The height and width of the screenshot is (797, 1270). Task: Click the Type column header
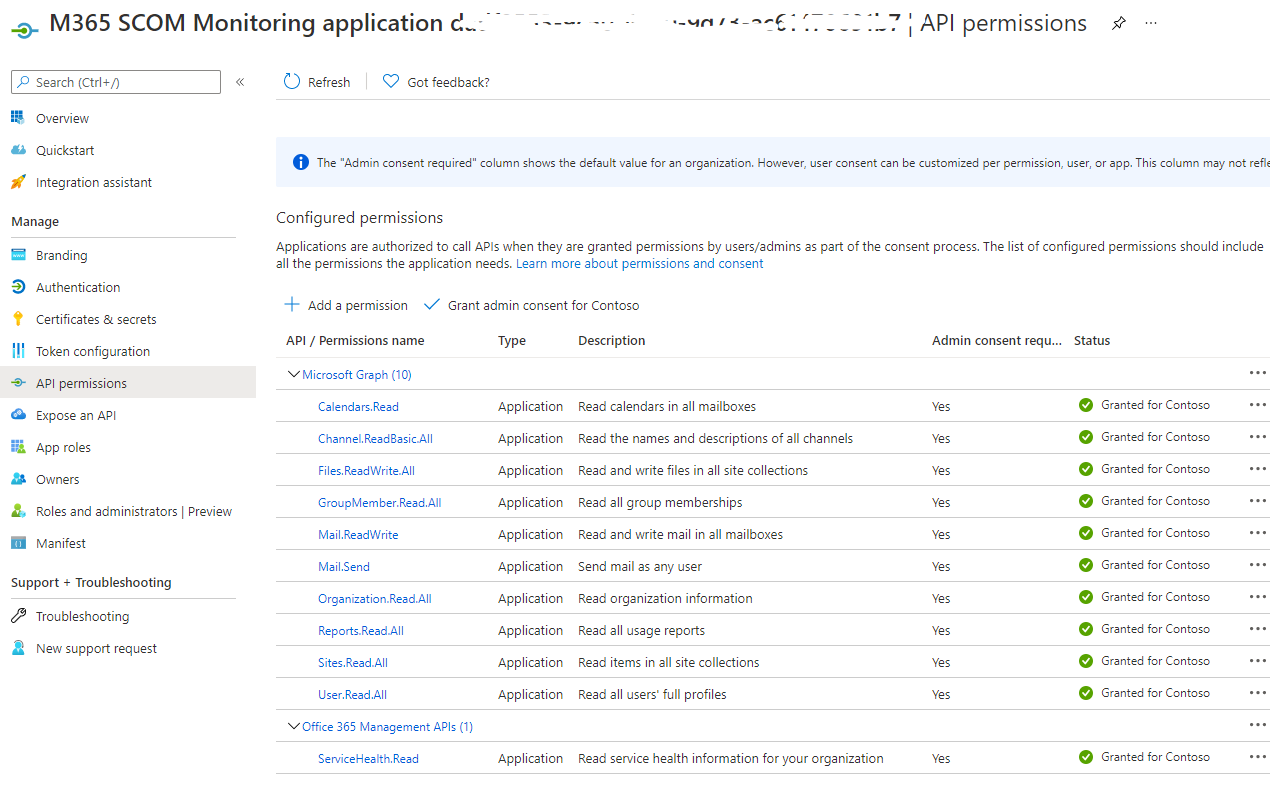(512, 341)
